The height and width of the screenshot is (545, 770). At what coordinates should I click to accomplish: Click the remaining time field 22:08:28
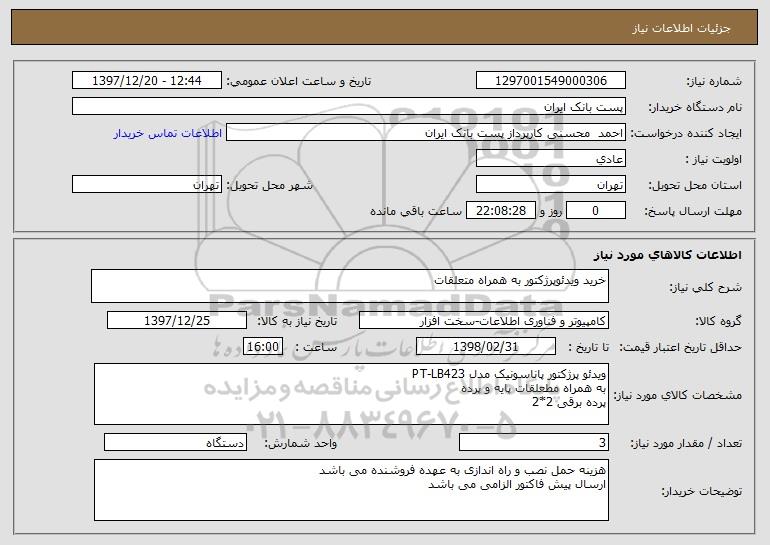(500, 211)
